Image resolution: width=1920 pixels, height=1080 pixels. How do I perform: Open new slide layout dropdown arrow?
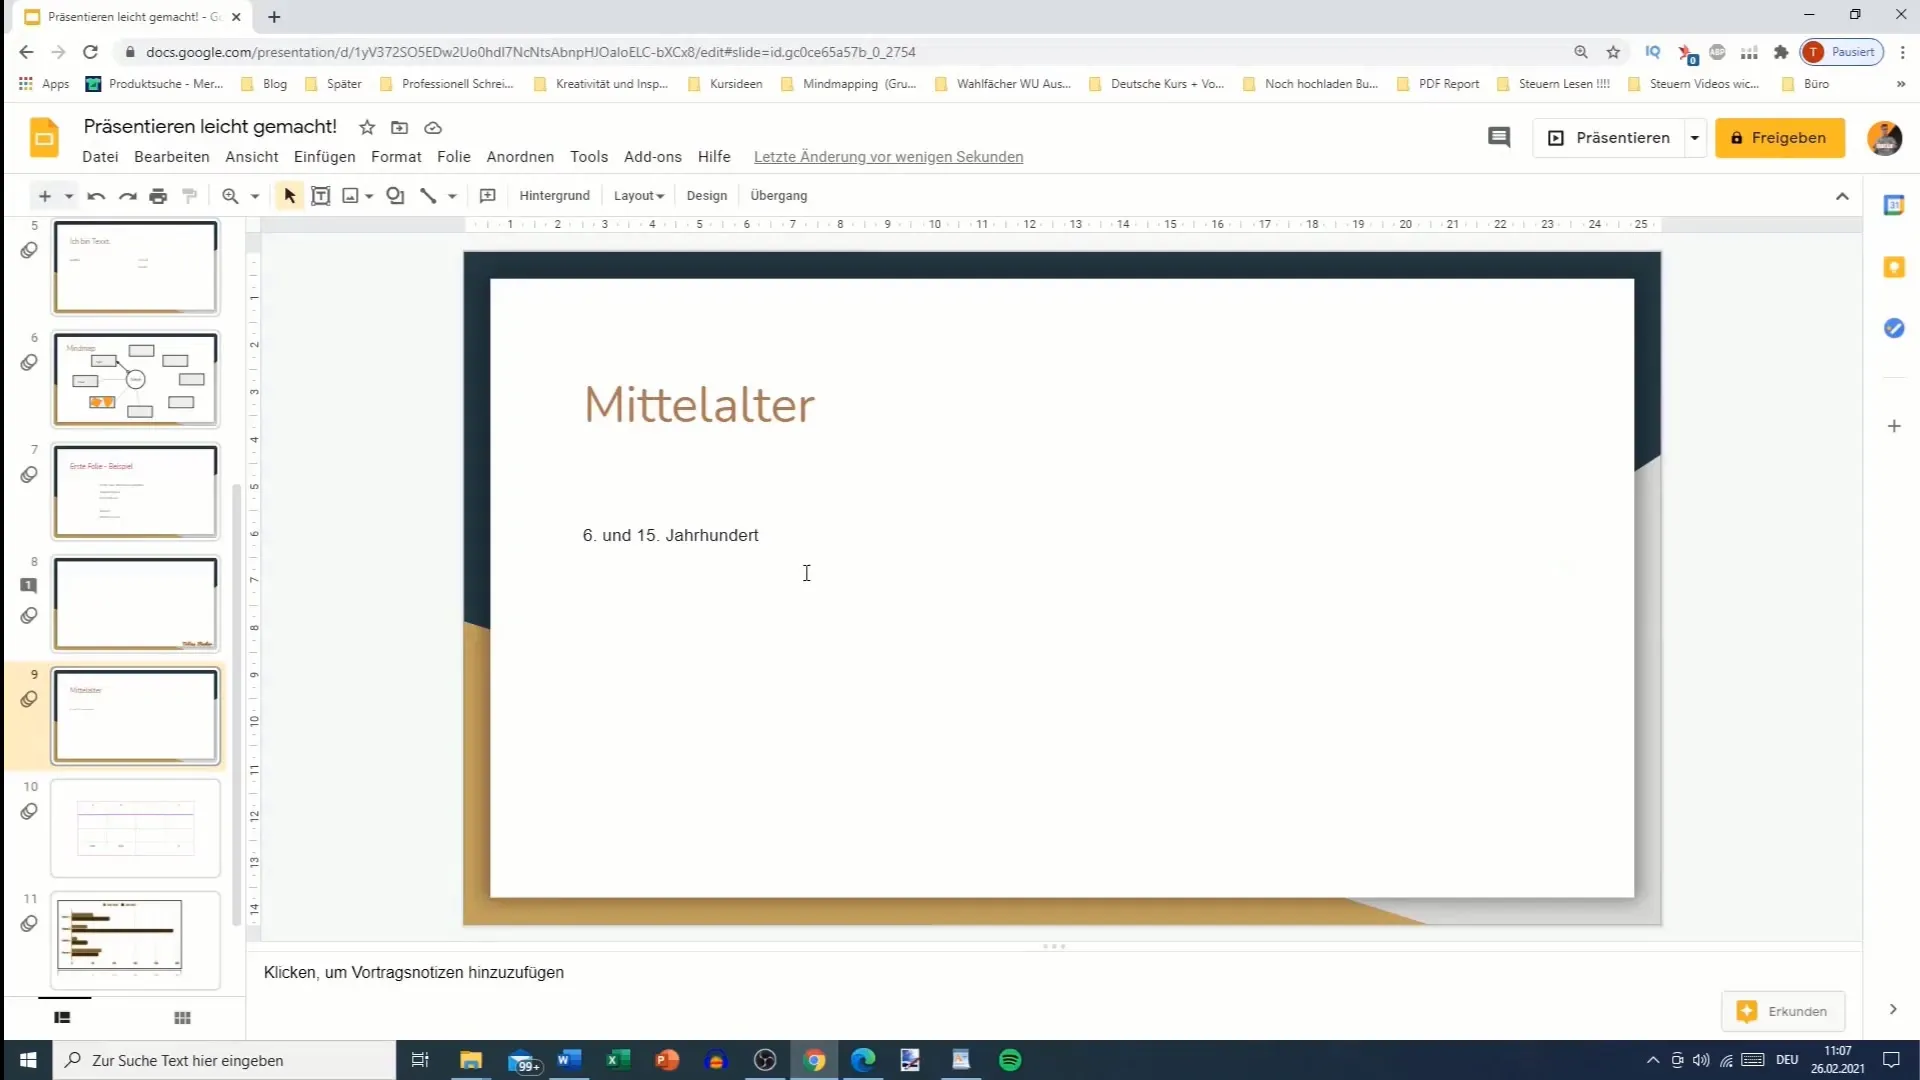[x=69, y=196]
